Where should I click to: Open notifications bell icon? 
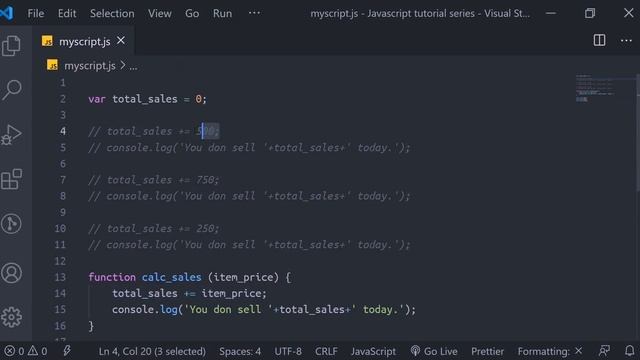(x=629, y=351)
